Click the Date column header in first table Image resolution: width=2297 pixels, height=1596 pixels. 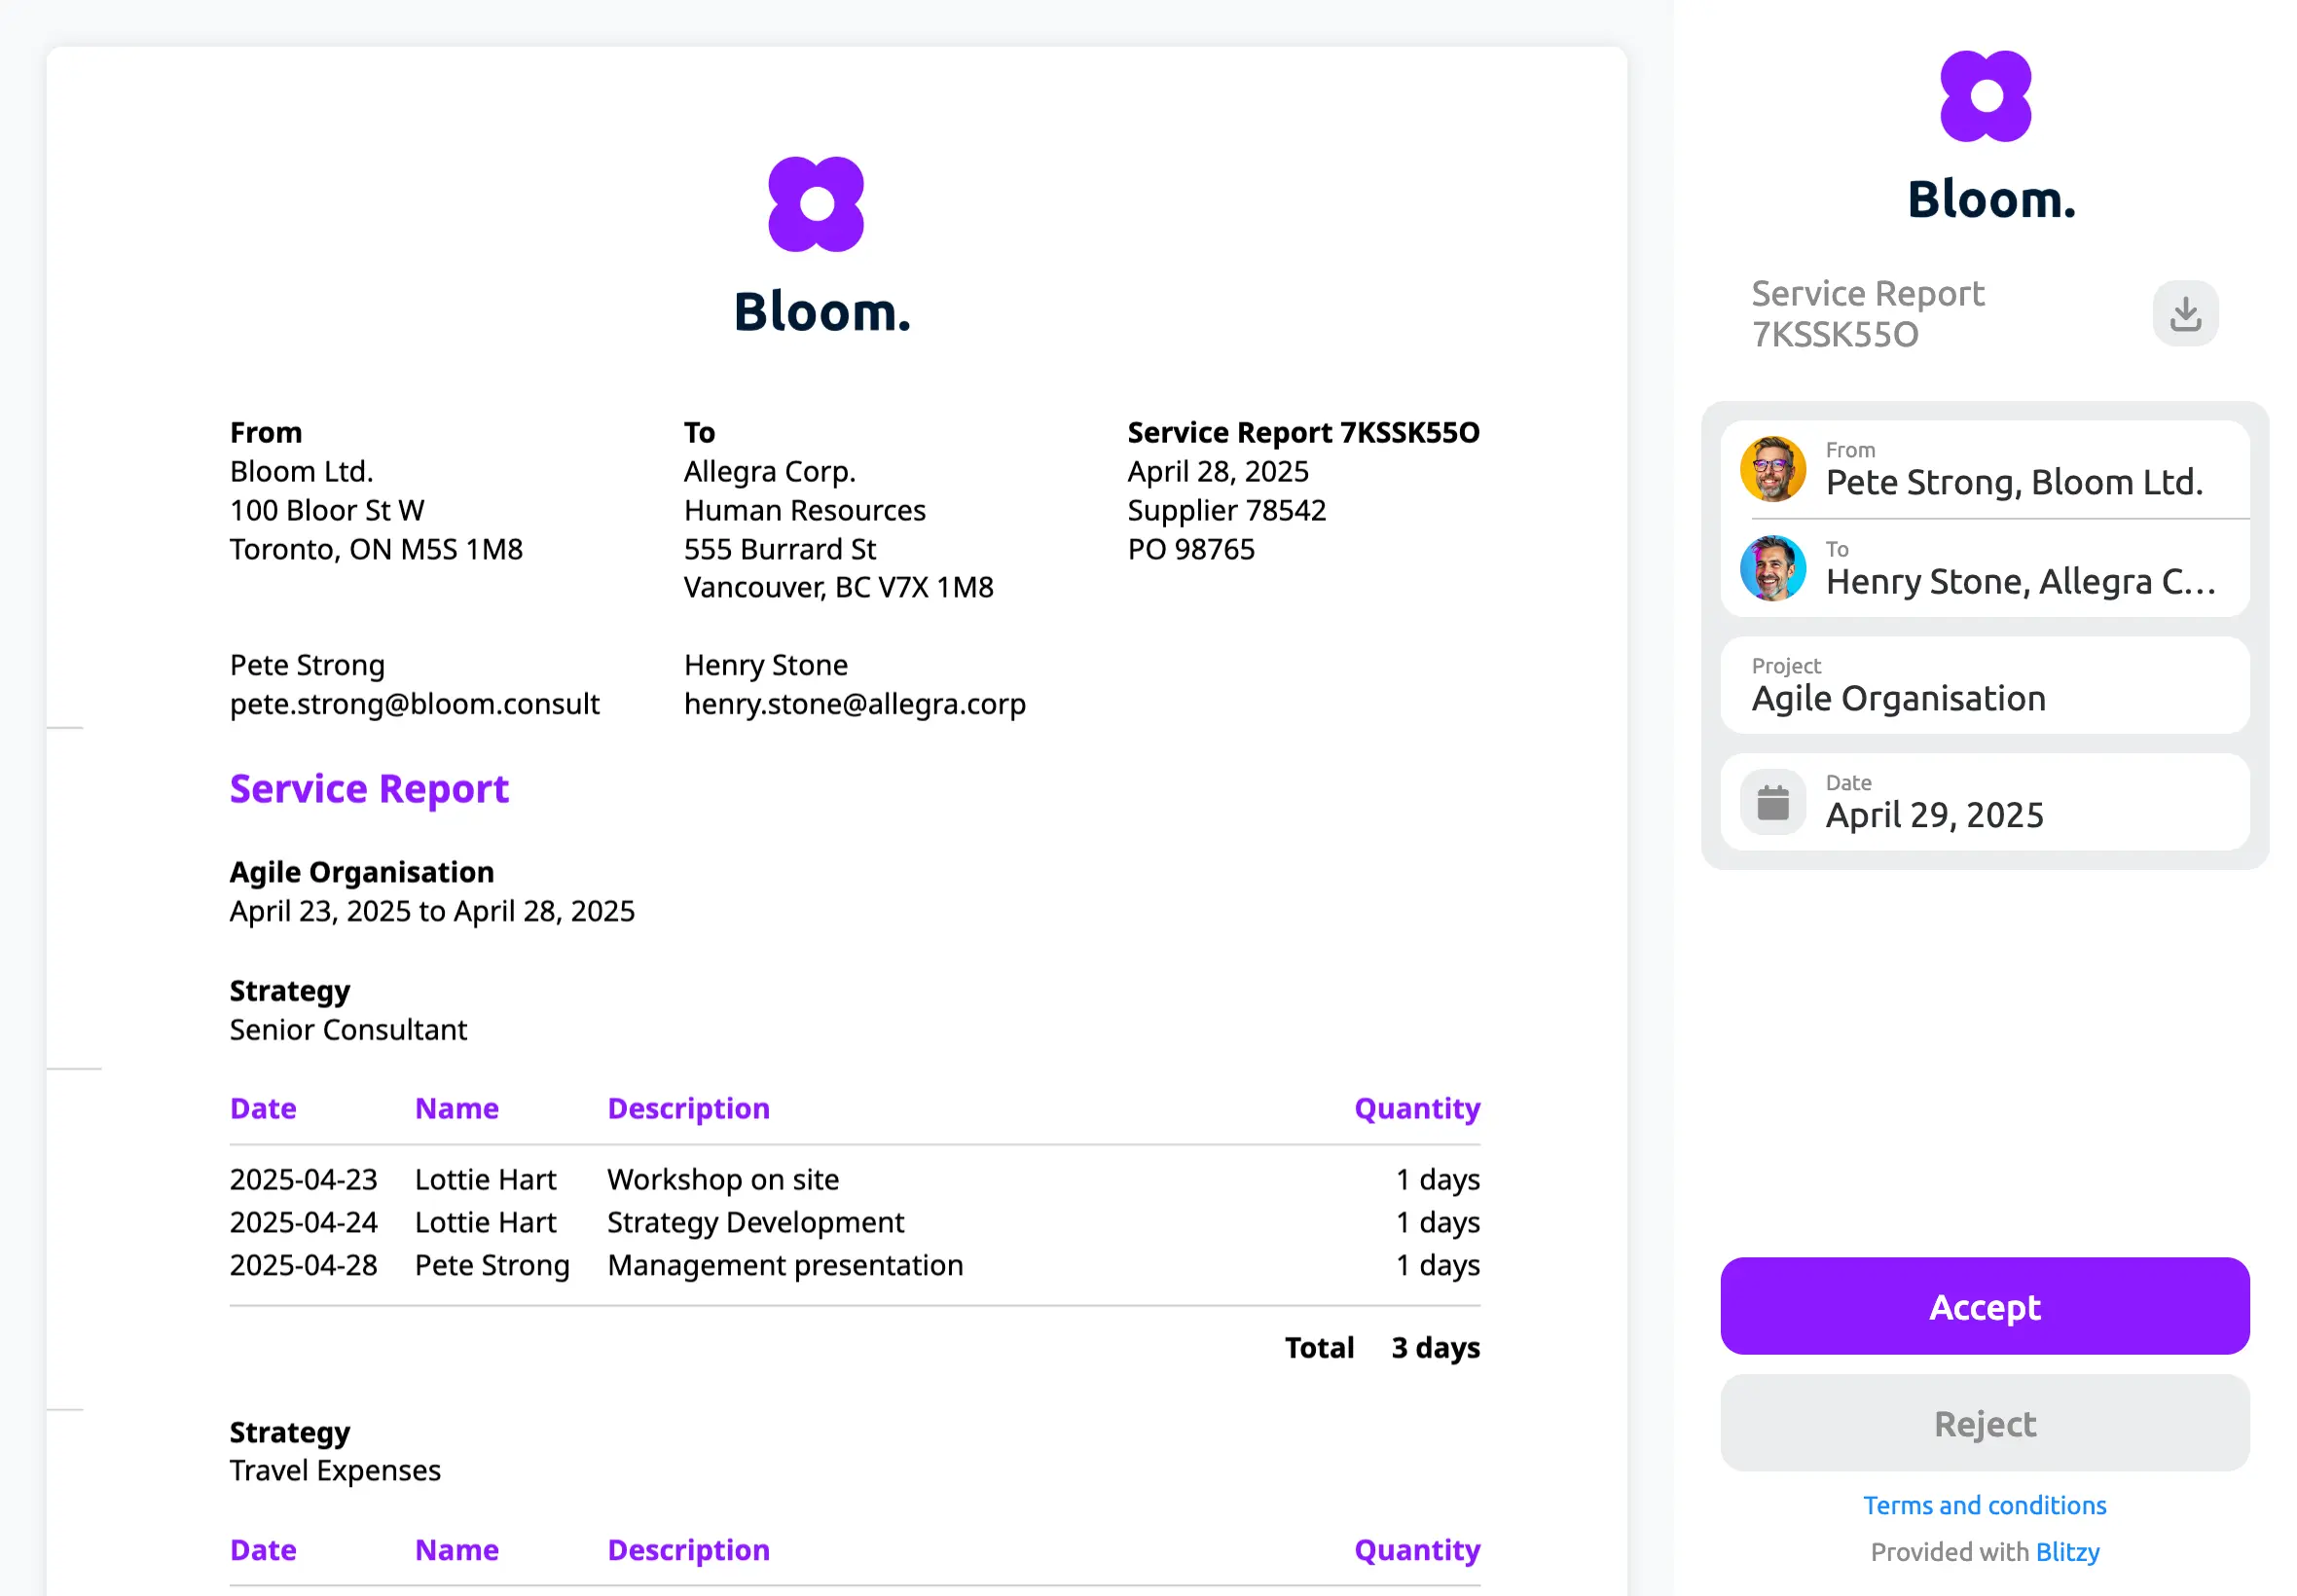click(x=263, y=1108)
